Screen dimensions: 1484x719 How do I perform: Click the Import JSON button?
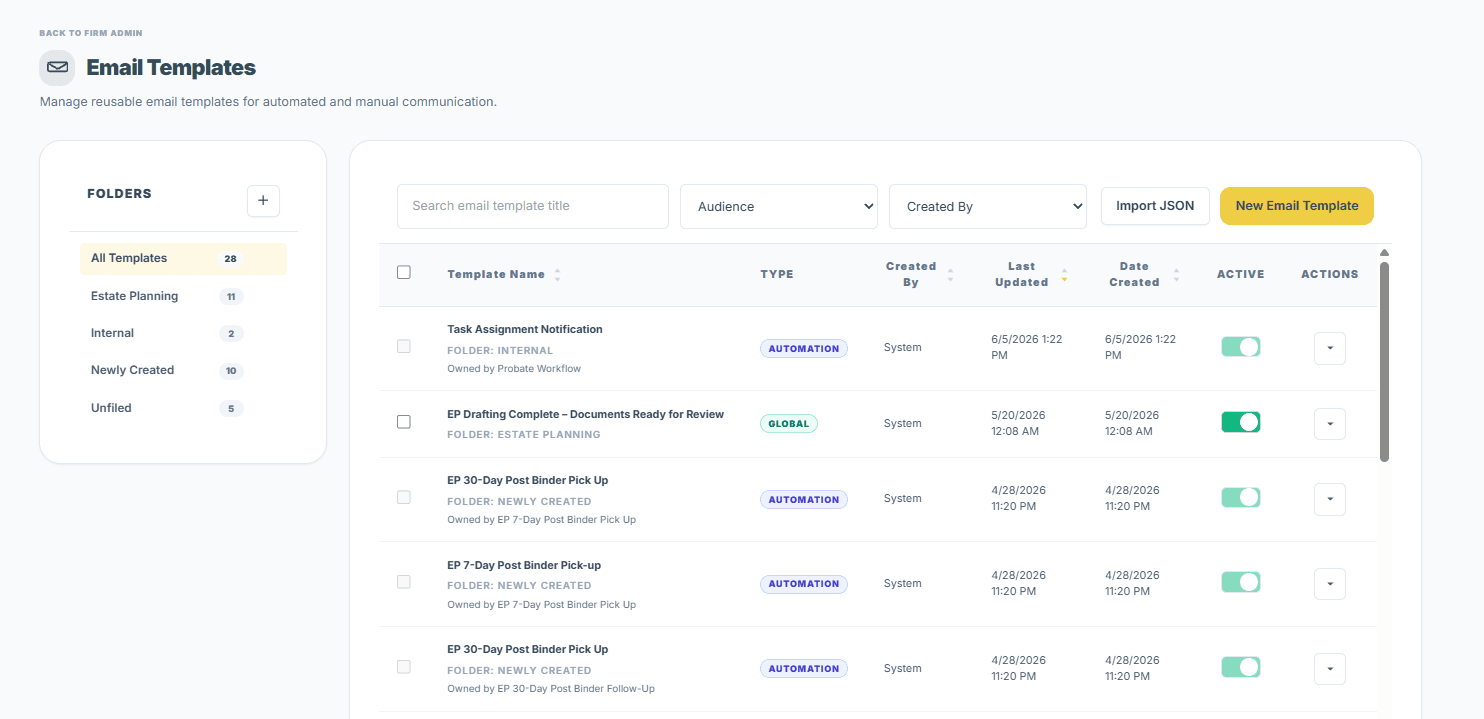[1155, 206]
